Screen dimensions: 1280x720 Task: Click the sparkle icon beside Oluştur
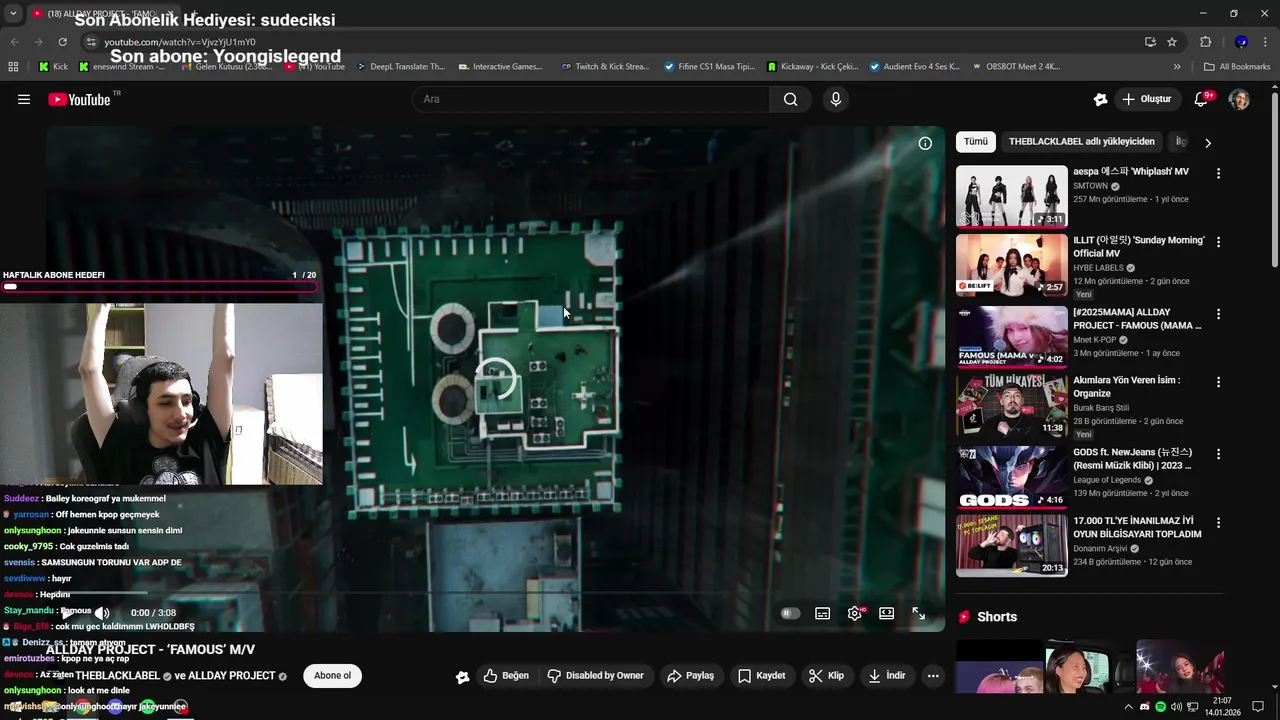click(1100, 99)
